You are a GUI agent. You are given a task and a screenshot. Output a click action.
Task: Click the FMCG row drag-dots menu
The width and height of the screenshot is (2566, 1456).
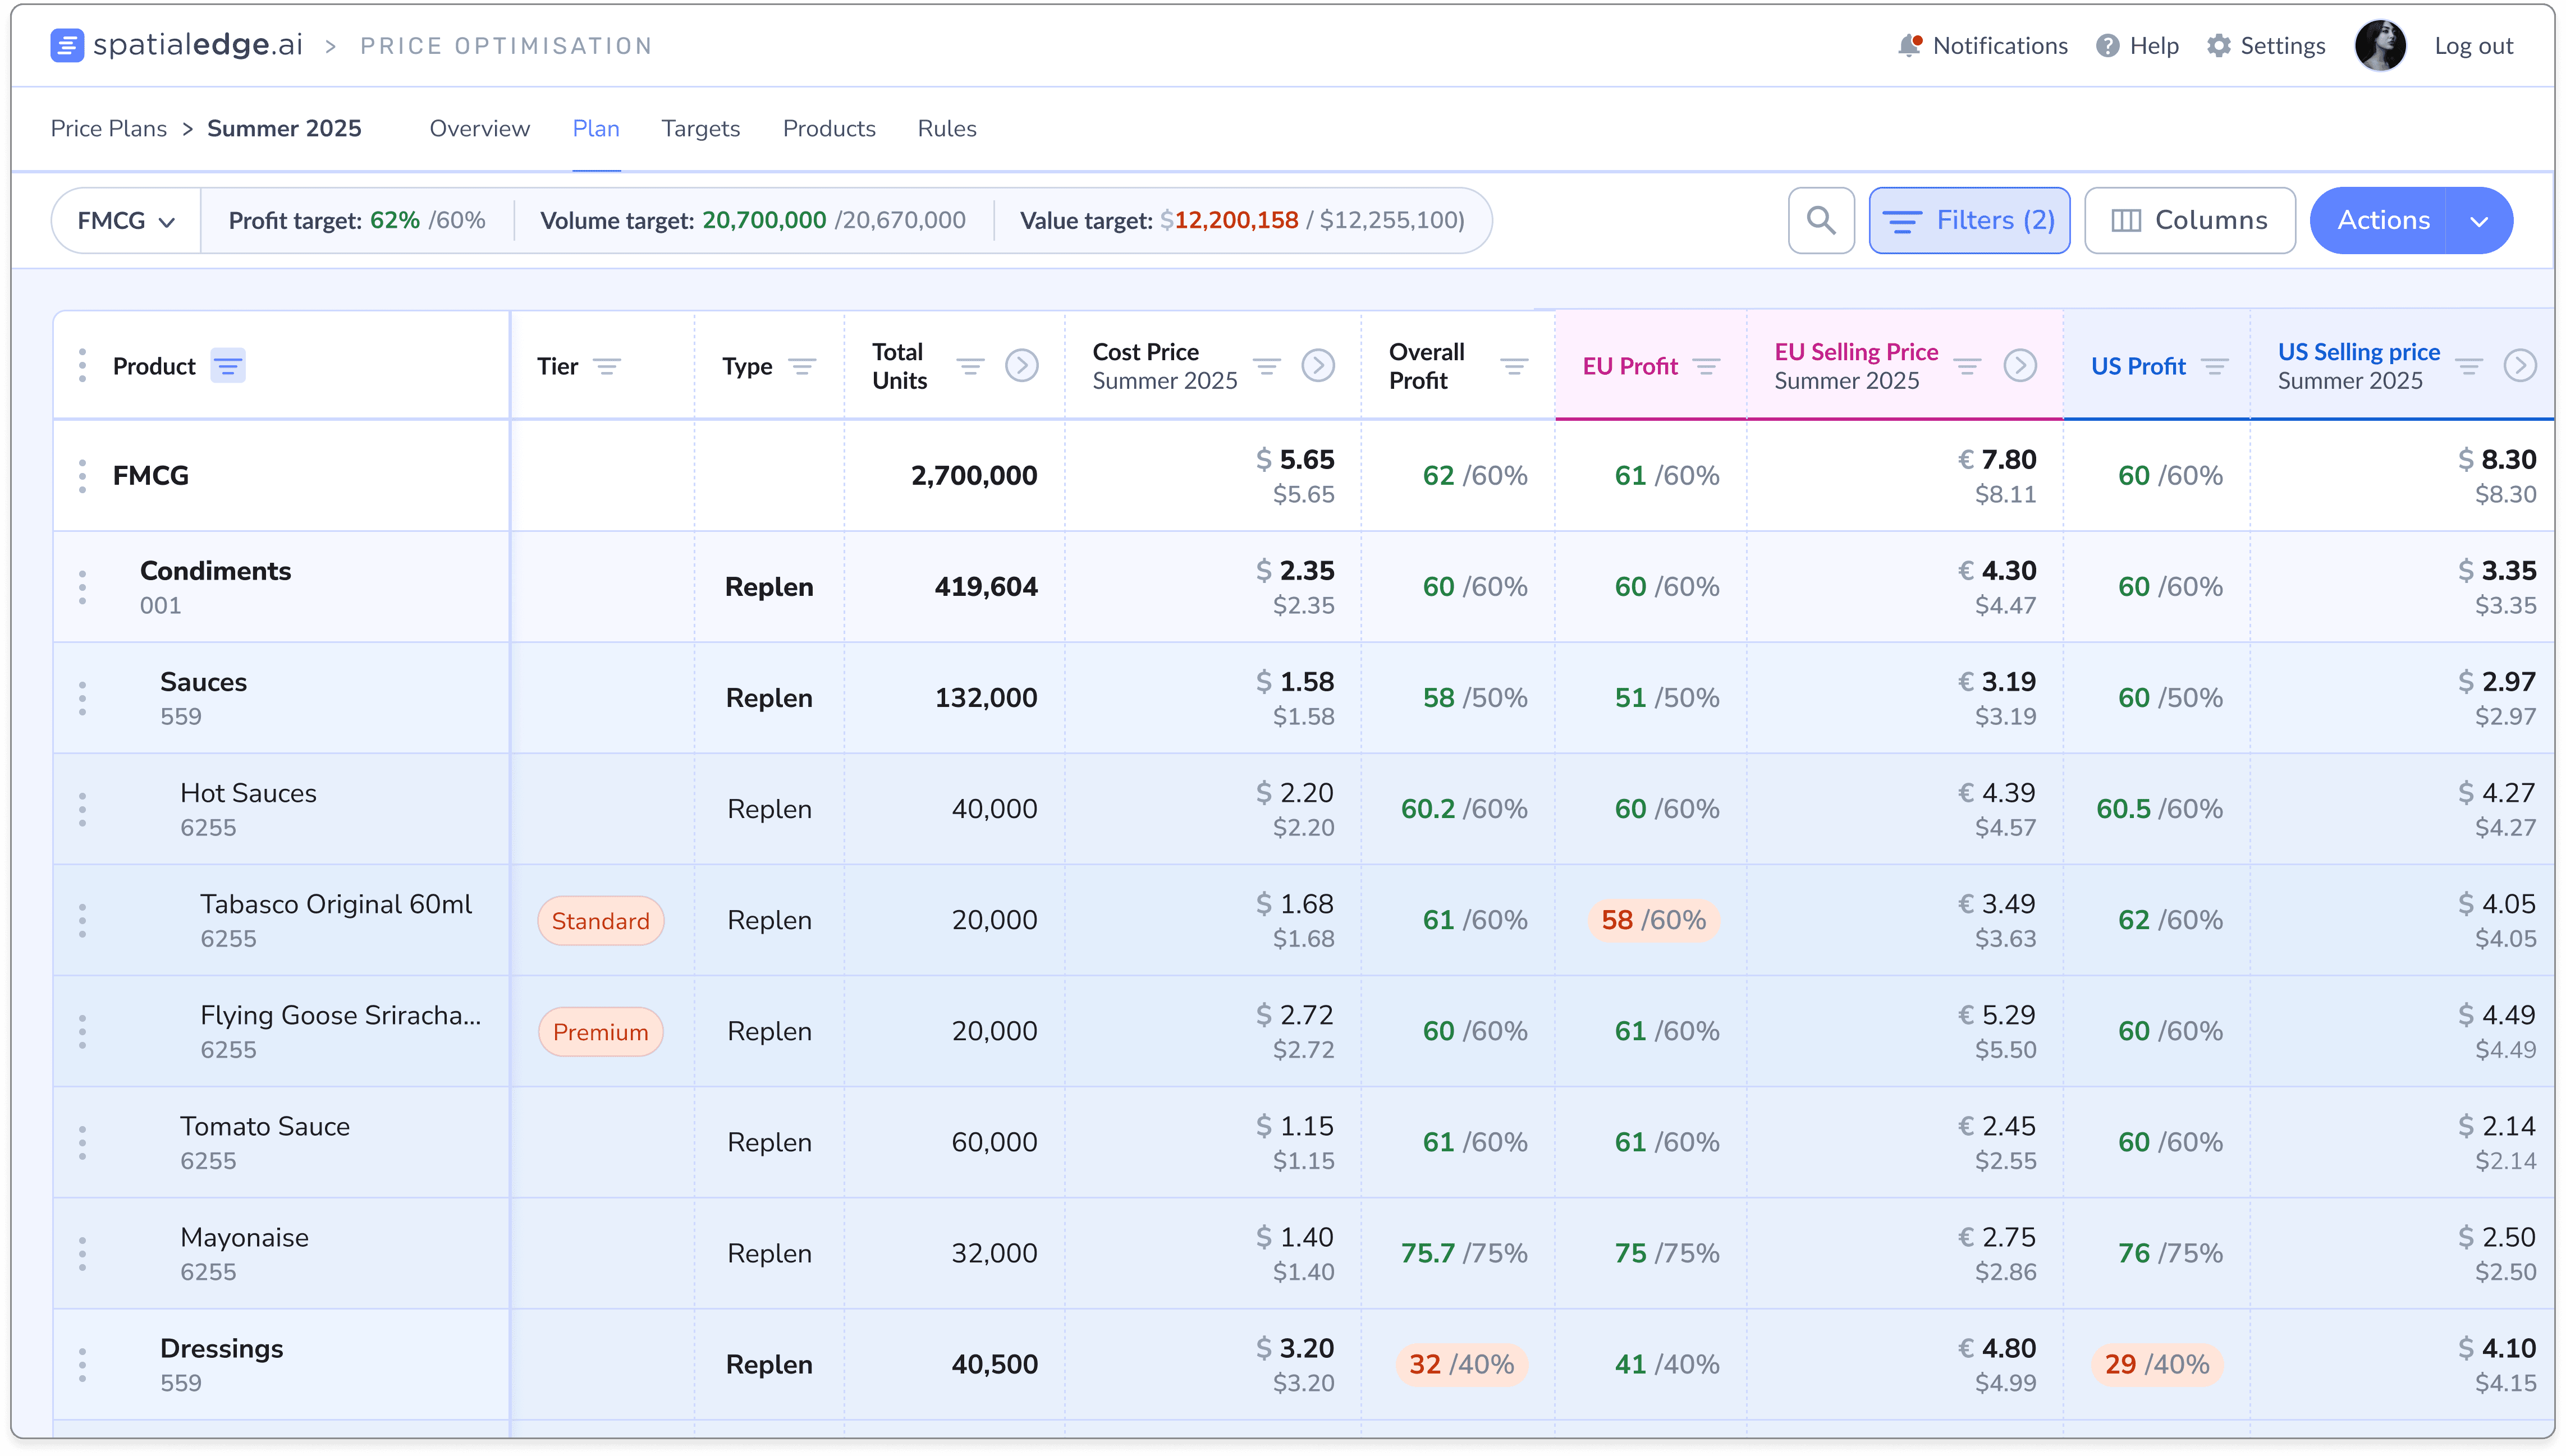pos(82,476)
